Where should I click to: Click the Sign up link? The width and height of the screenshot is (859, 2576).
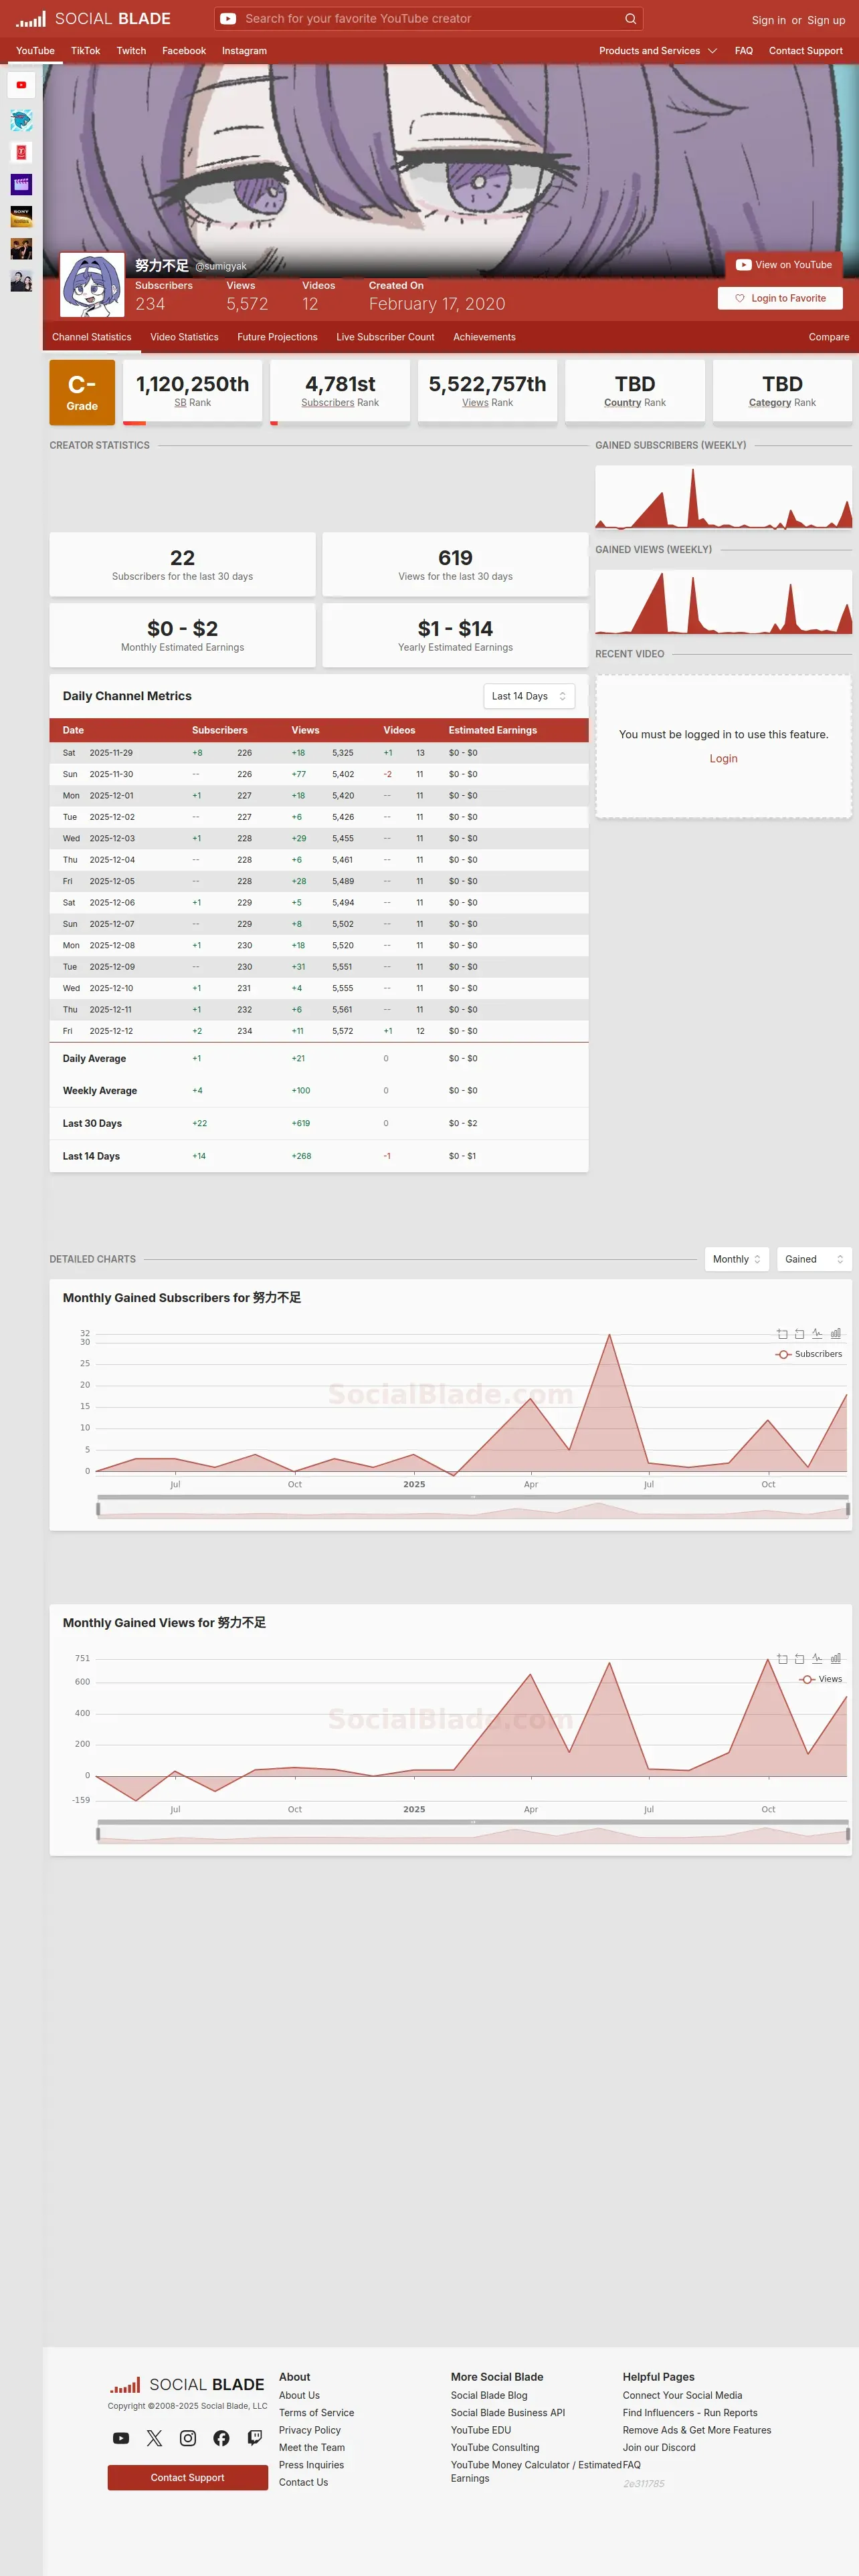[x=826, y=20]
